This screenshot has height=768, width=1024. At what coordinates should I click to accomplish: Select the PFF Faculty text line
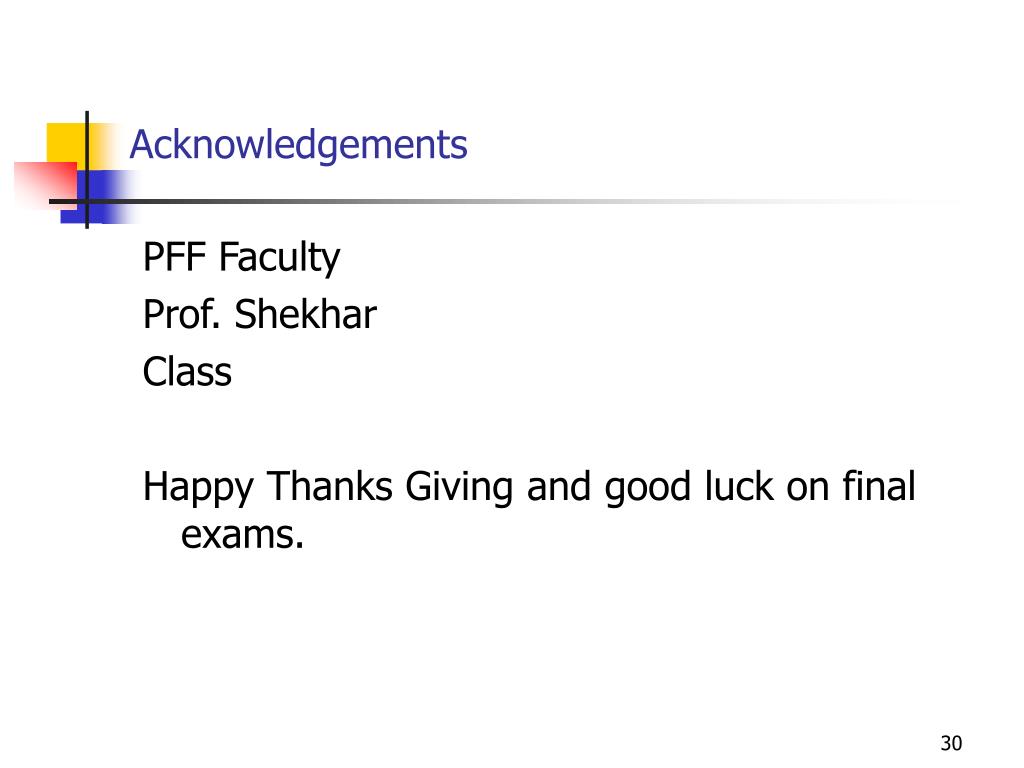pos(241,257)
